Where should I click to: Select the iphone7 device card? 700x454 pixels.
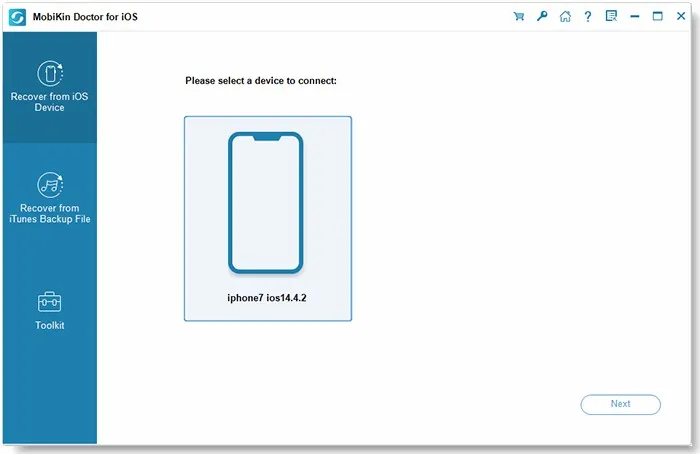coord(267,218)
